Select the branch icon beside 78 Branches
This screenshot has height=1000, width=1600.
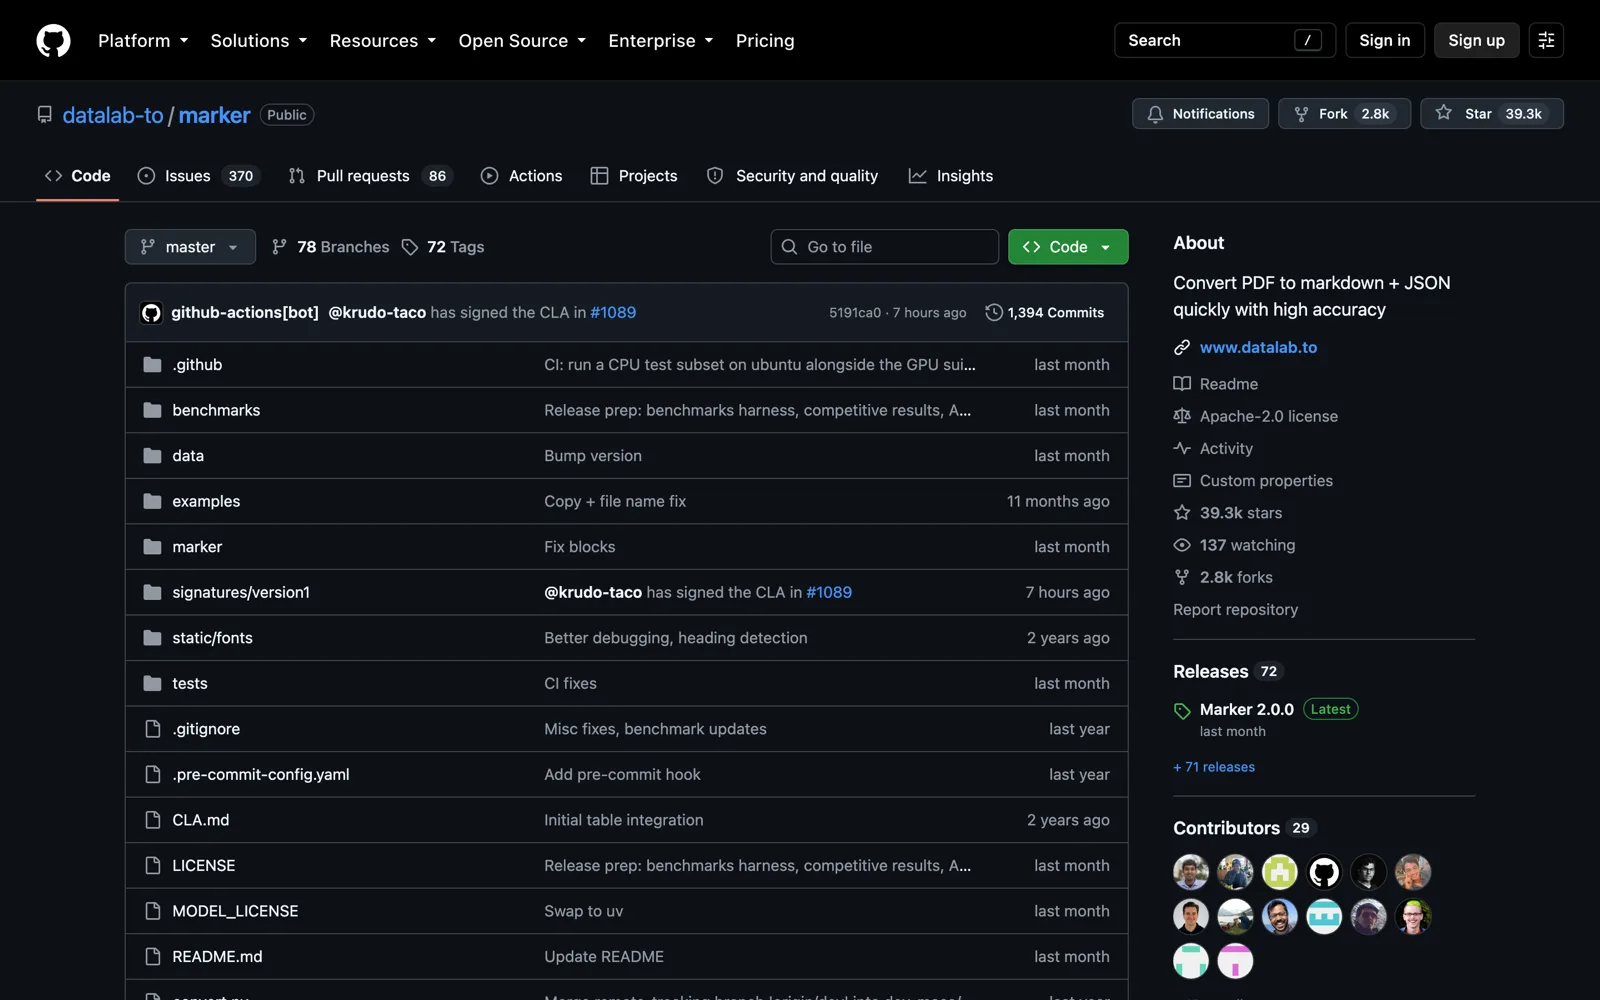click(280, 247)
